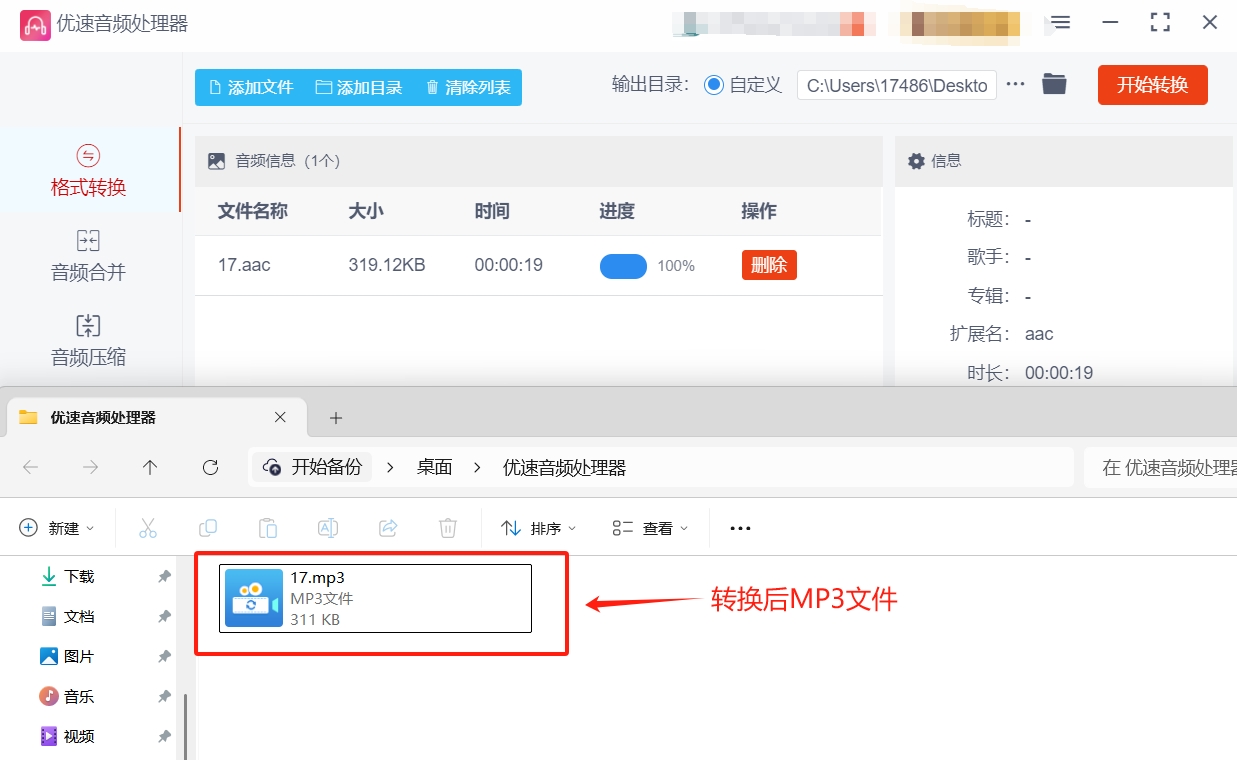
Task: Click the 开始备份 breadcrumb button
Action: (313, 467)
